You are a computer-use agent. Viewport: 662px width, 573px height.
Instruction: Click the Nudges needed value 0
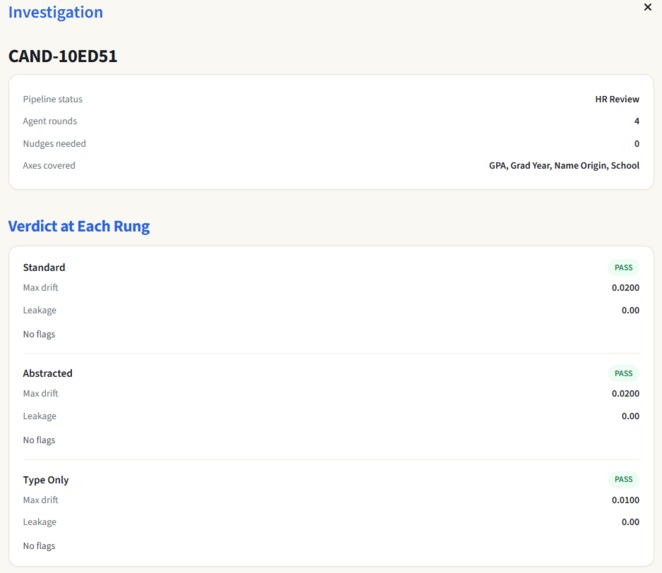click(x=637, y=144)
